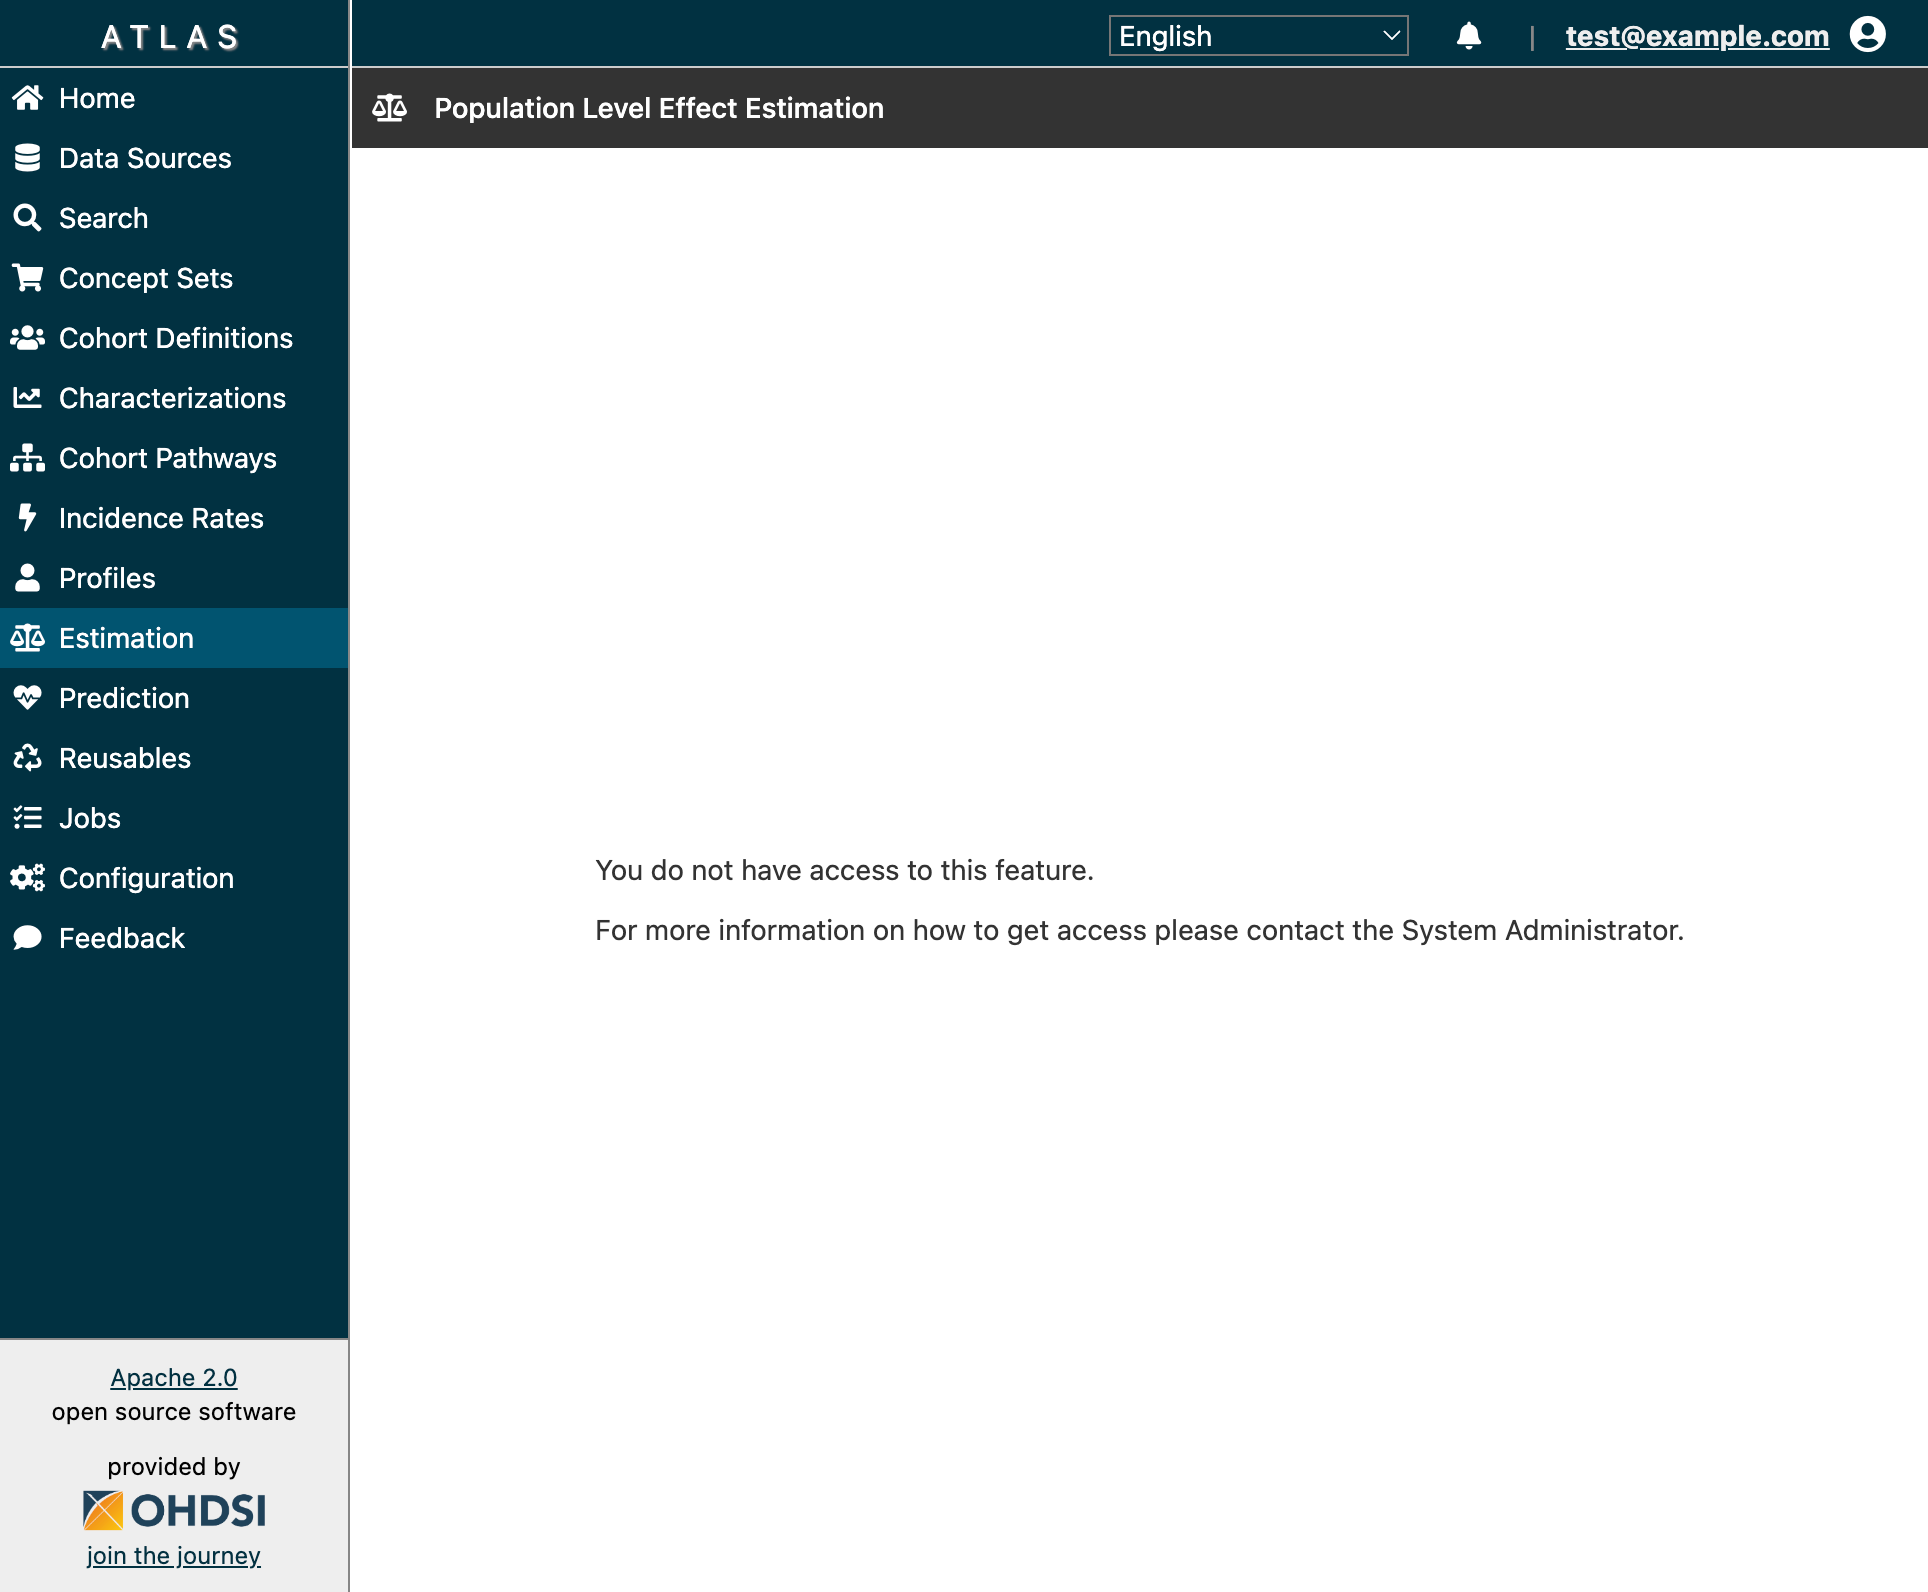
Task: Open the user account avatar icon
Action: (1868, 36)
